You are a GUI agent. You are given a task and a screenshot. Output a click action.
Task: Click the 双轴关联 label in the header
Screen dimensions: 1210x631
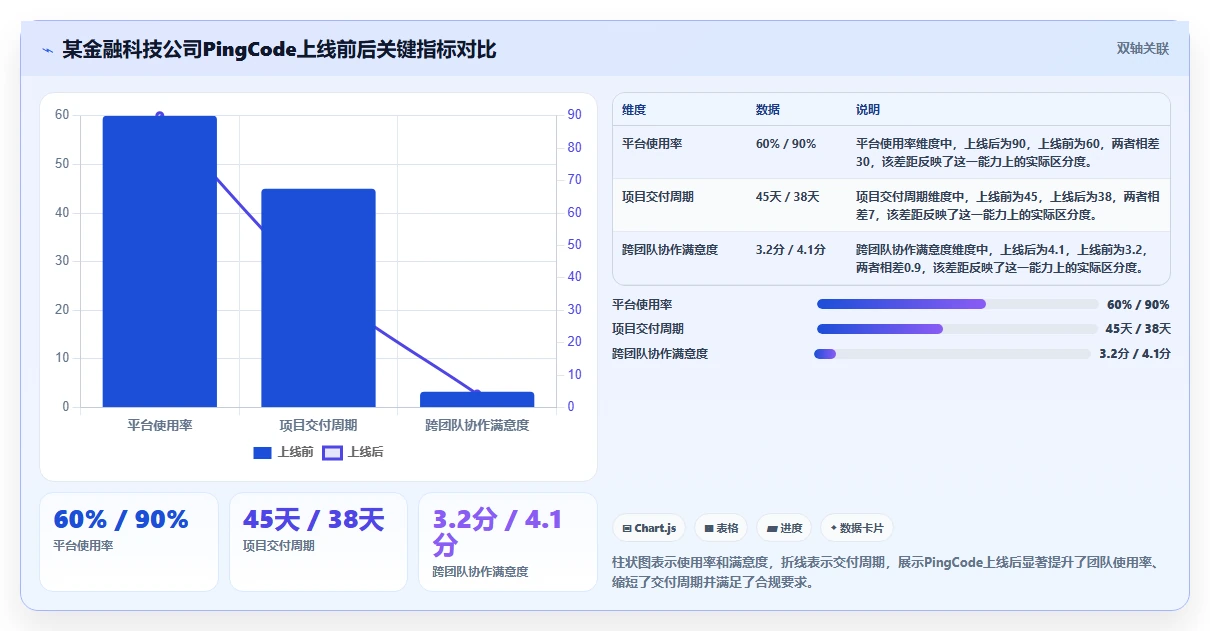[1142, 49]
